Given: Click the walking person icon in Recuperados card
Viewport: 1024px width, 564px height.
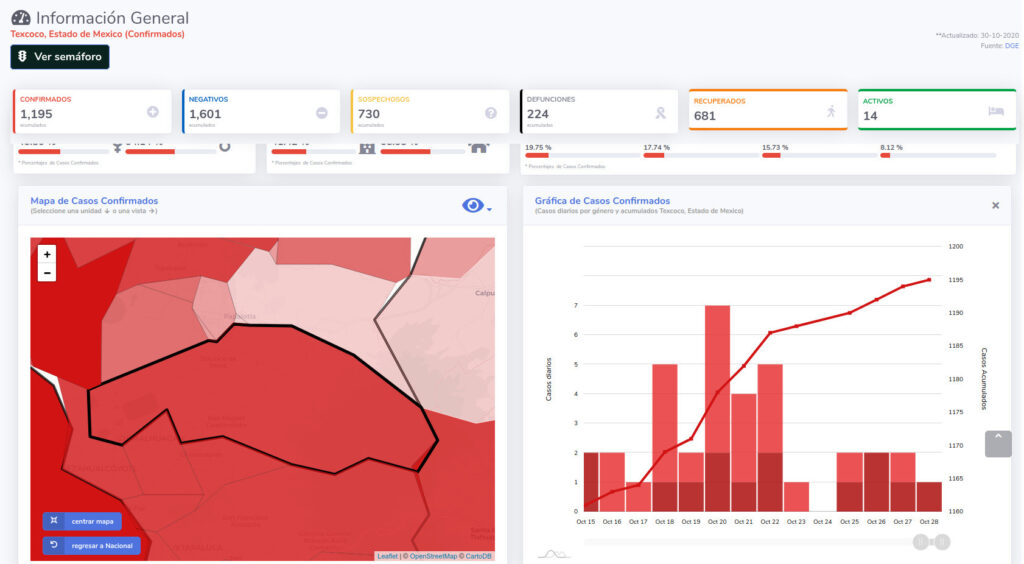Looking at the screenshot, I should (x=830, y=112).
